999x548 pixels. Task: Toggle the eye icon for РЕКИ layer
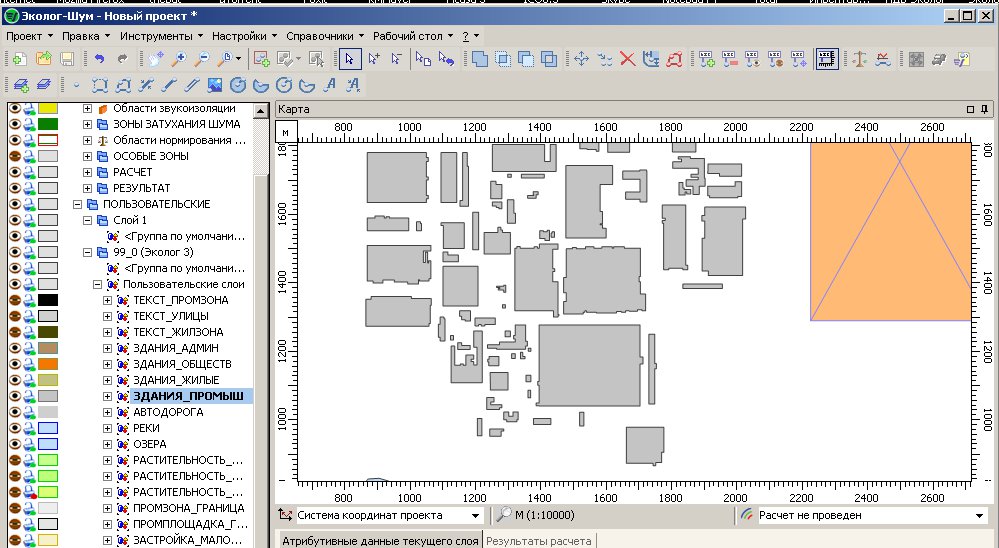tap(14, 428)
